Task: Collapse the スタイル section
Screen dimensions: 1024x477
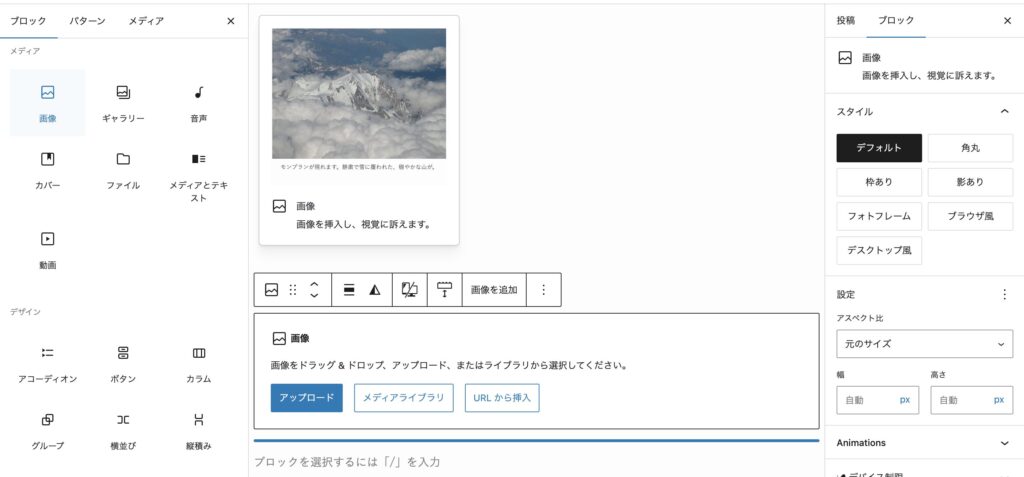Action: click(x=1004, y=112)
